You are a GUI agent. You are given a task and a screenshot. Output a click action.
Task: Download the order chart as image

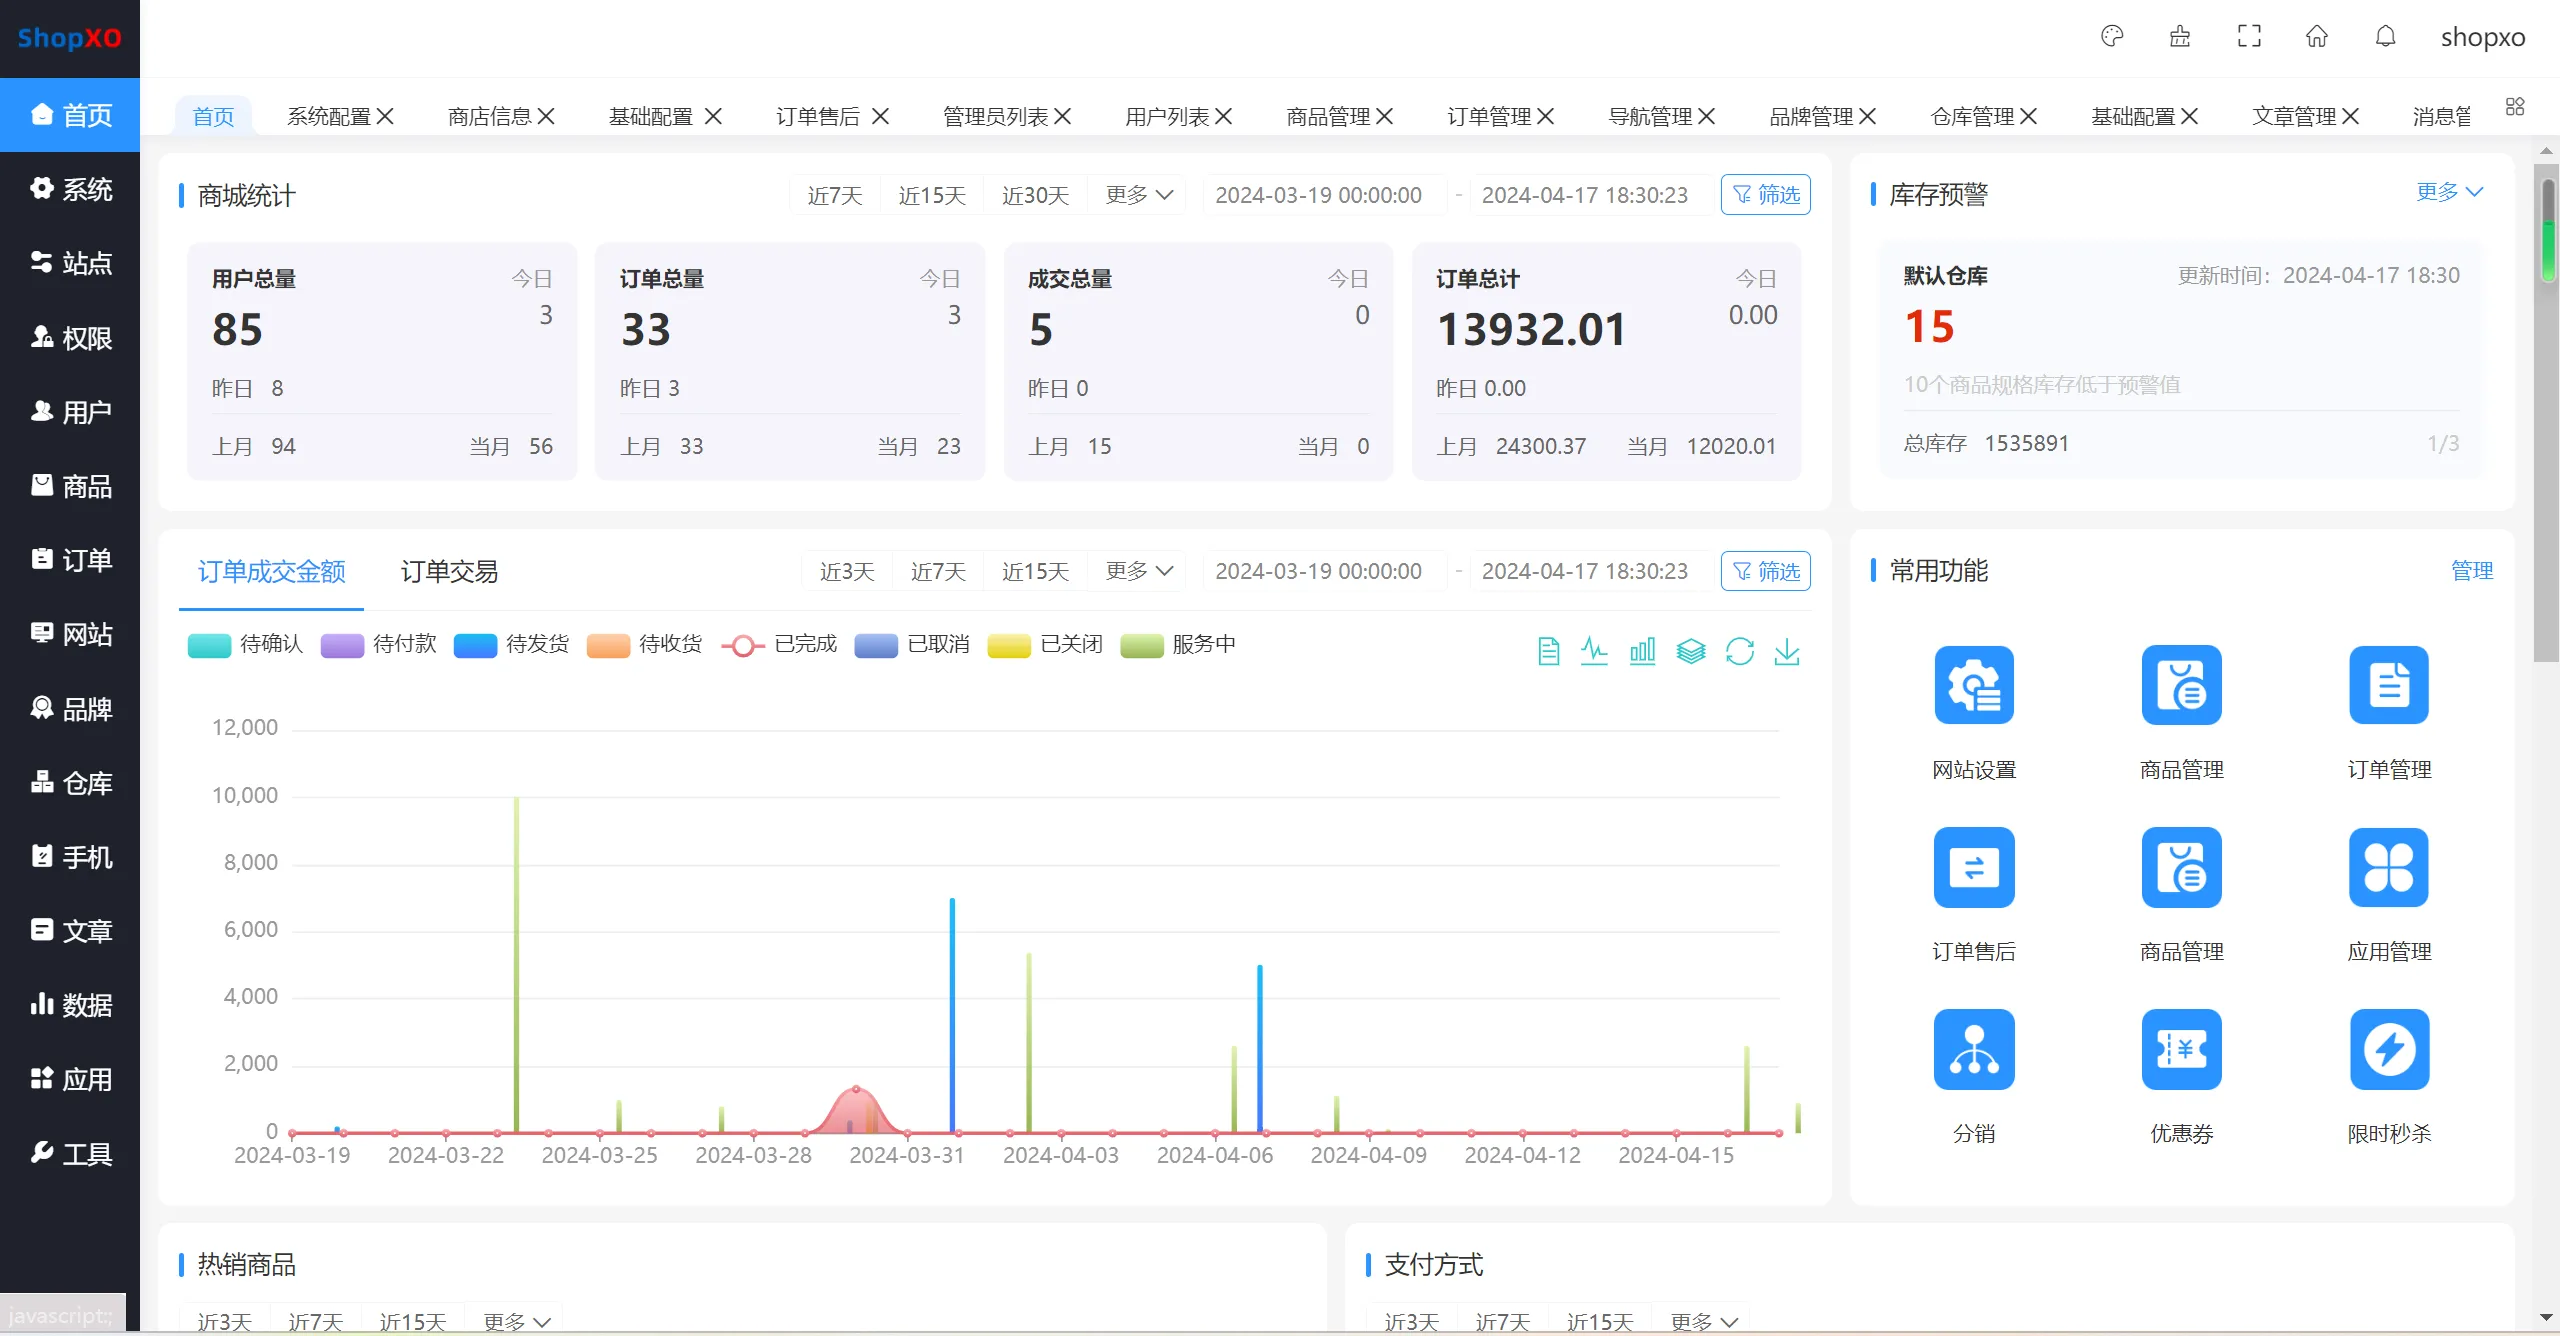click(x=1787, y=652)
